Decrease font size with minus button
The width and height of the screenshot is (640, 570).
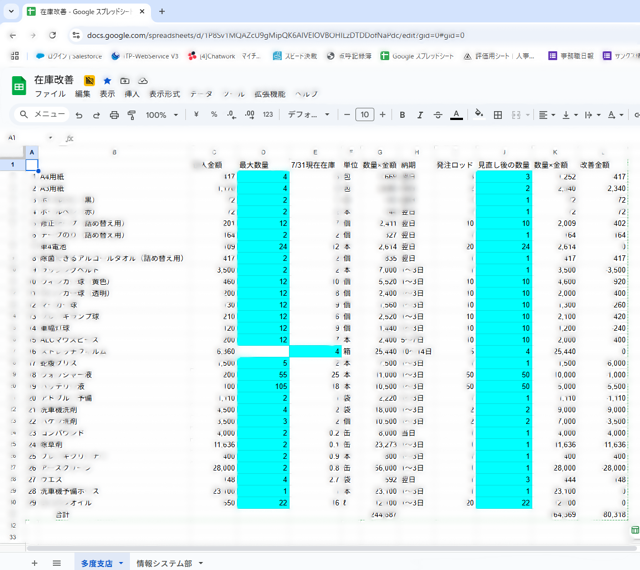(347, 115)
